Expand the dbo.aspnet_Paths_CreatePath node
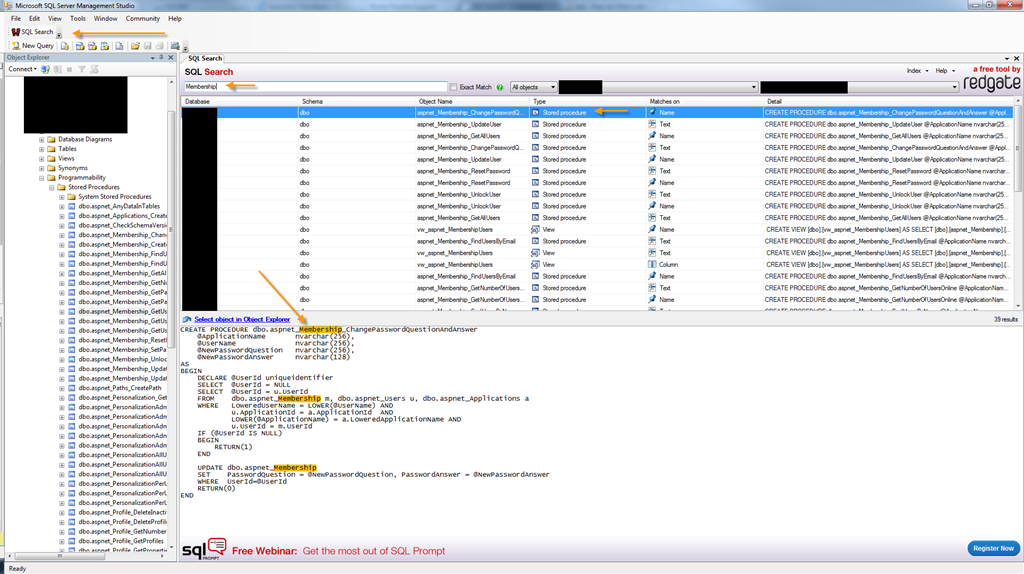This screenshot has height=574, width=1024. (62, 388)
